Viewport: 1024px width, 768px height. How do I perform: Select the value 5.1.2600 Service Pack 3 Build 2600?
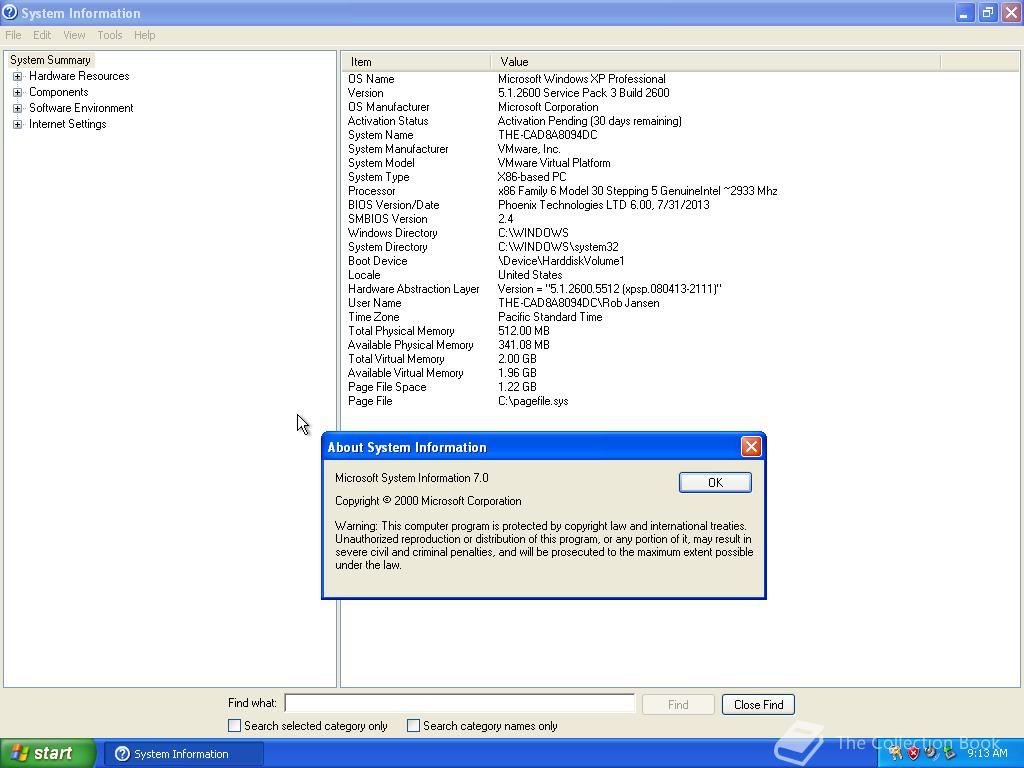(583, 93)
